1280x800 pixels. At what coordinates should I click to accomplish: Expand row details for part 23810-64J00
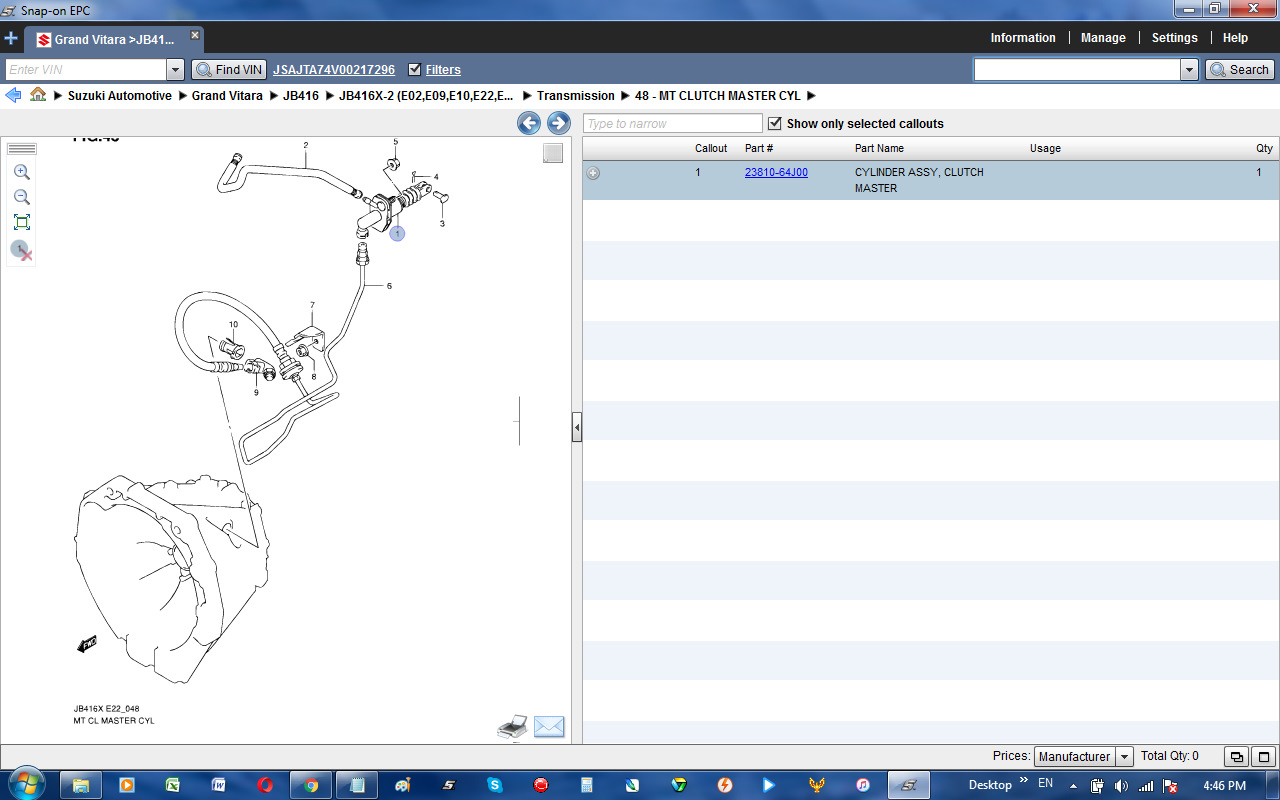coord(593,173)
